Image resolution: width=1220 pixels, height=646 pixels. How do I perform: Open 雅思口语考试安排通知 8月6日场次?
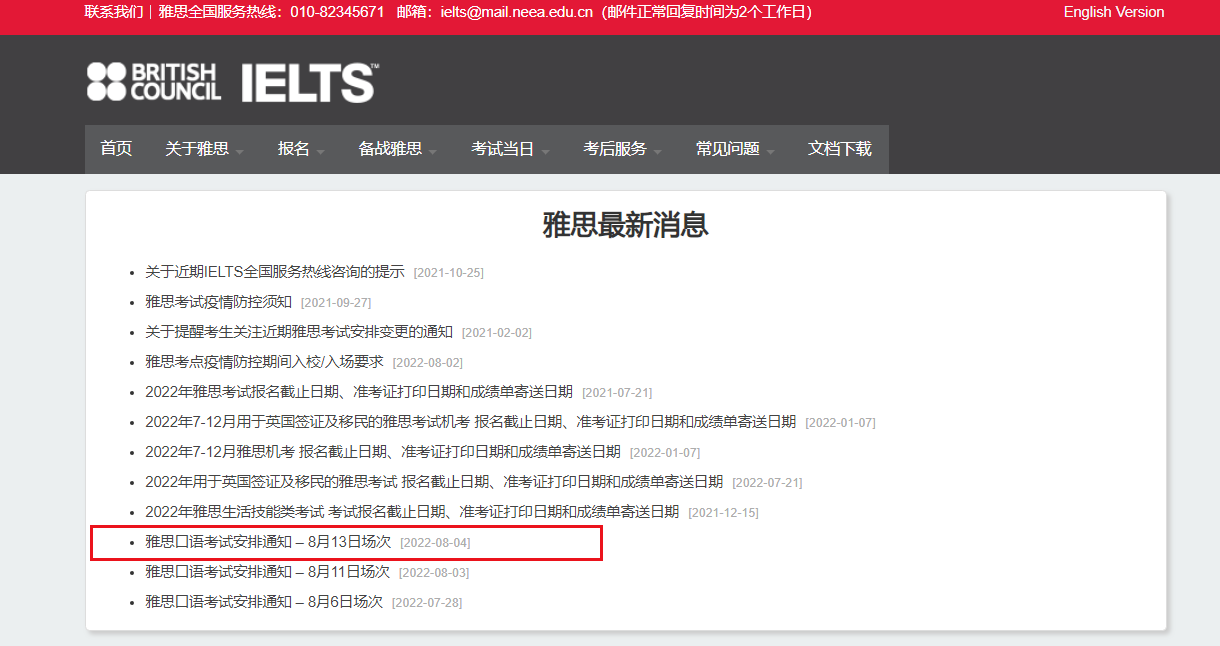point(263,602)
